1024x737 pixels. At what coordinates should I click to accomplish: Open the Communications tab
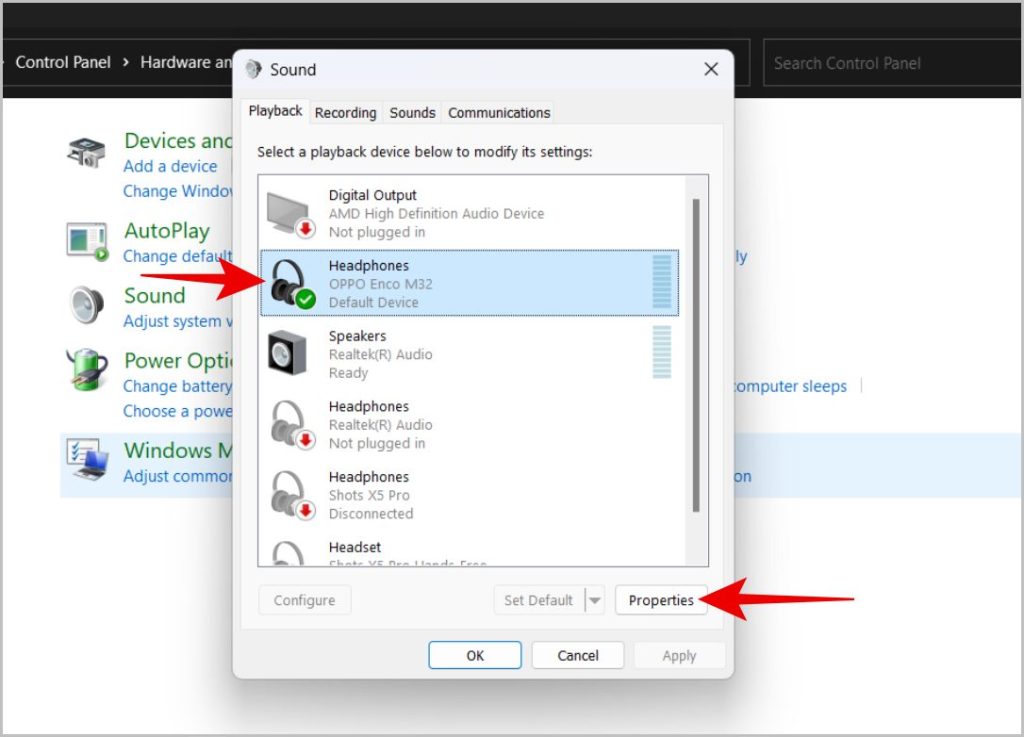[499, 113]
